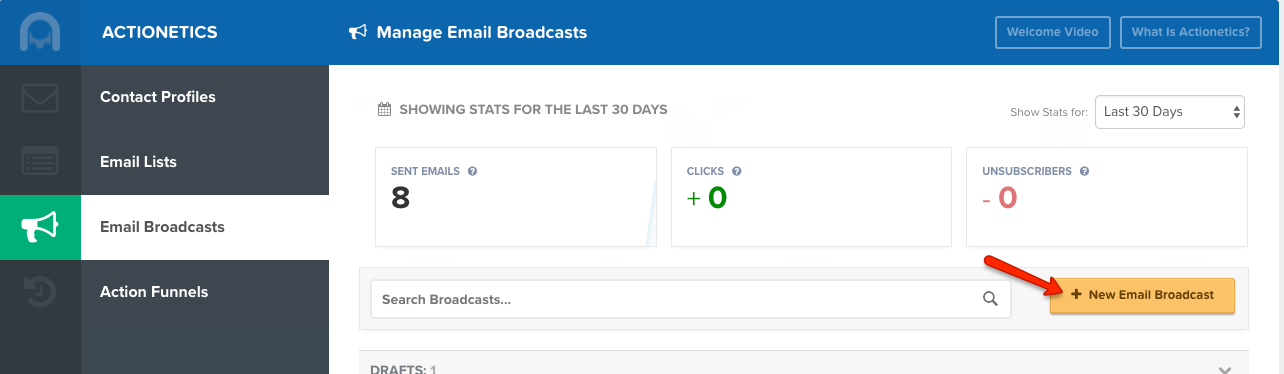This screenshot has height=374, width=1284.
Task: Open Email Lists menu item
Action: click(138, 162)
